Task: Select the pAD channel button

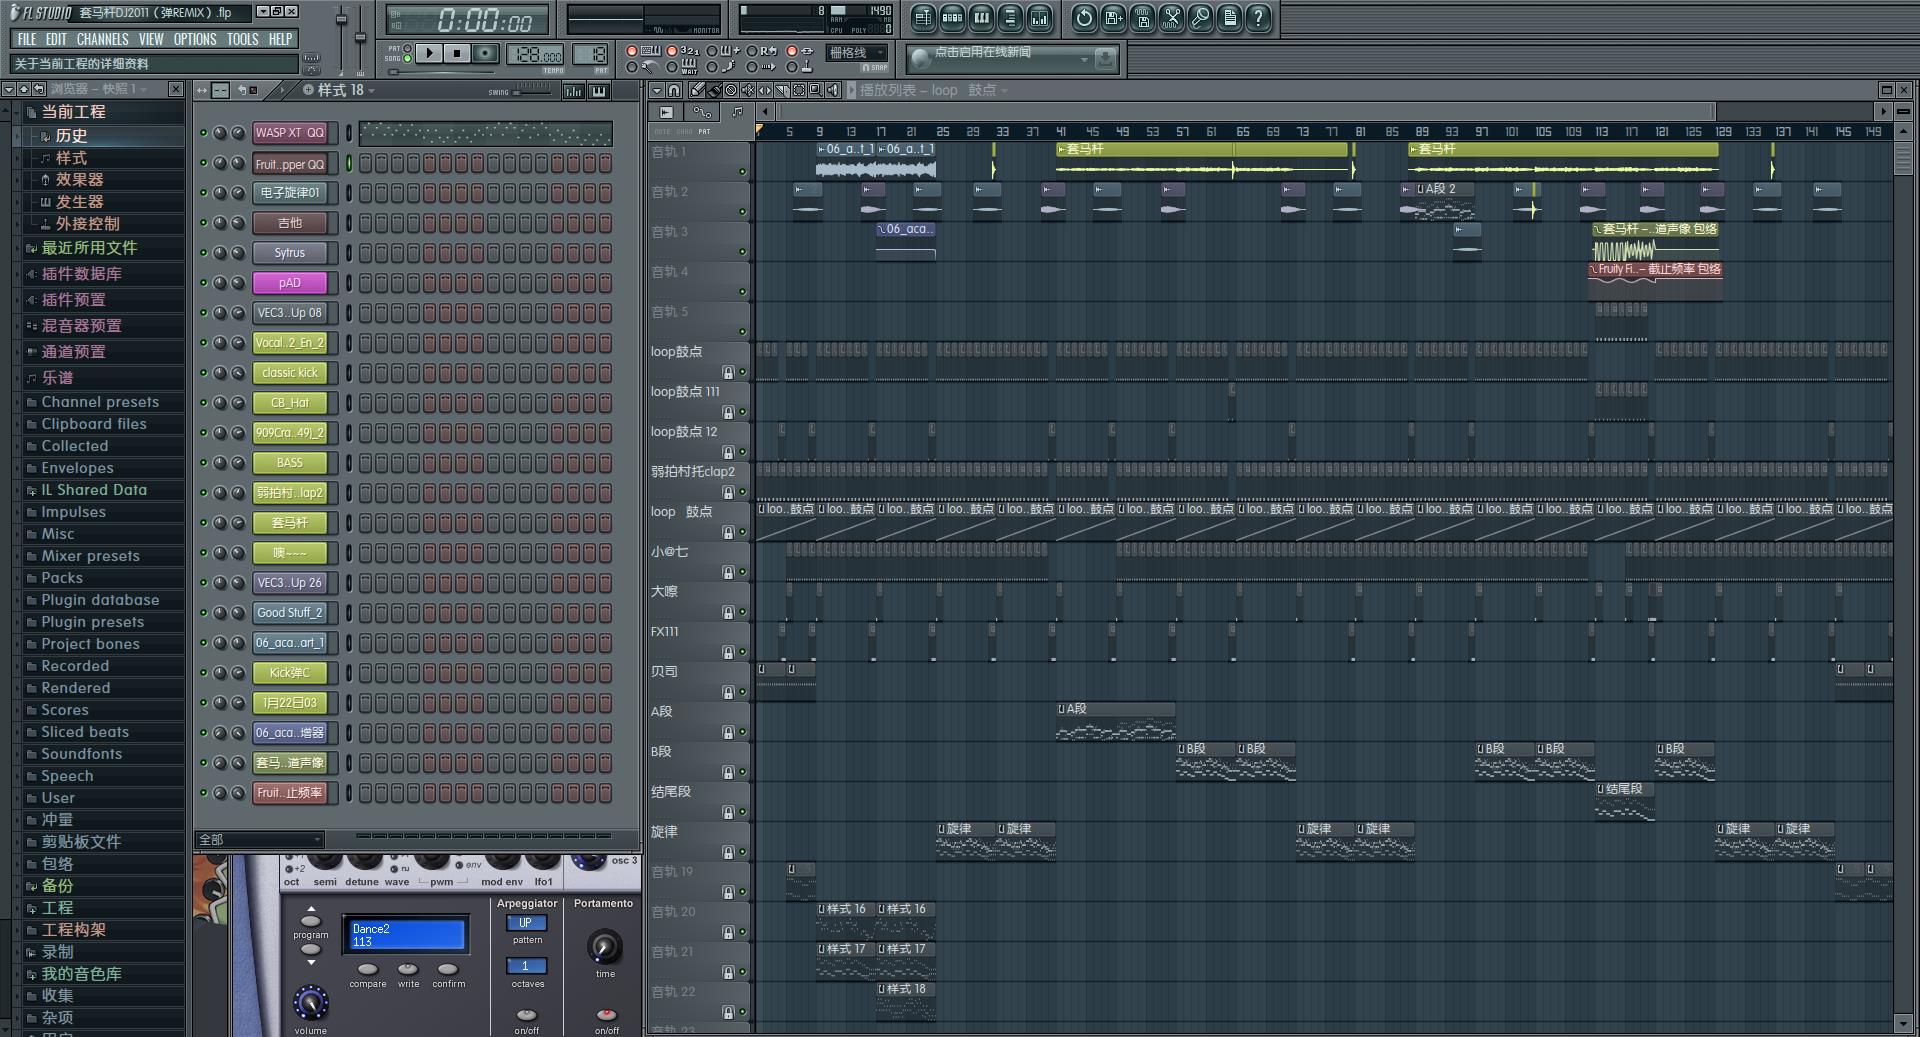Action: coord(290,283)
